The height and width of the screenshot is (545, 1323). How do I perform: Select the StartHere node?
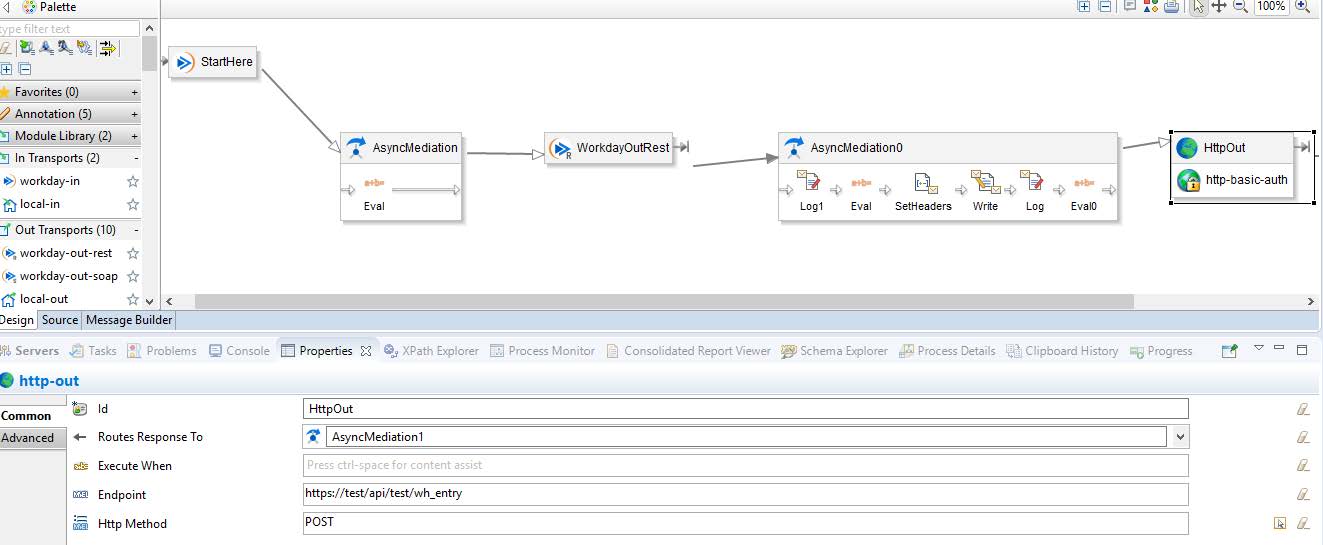(214, 62)
